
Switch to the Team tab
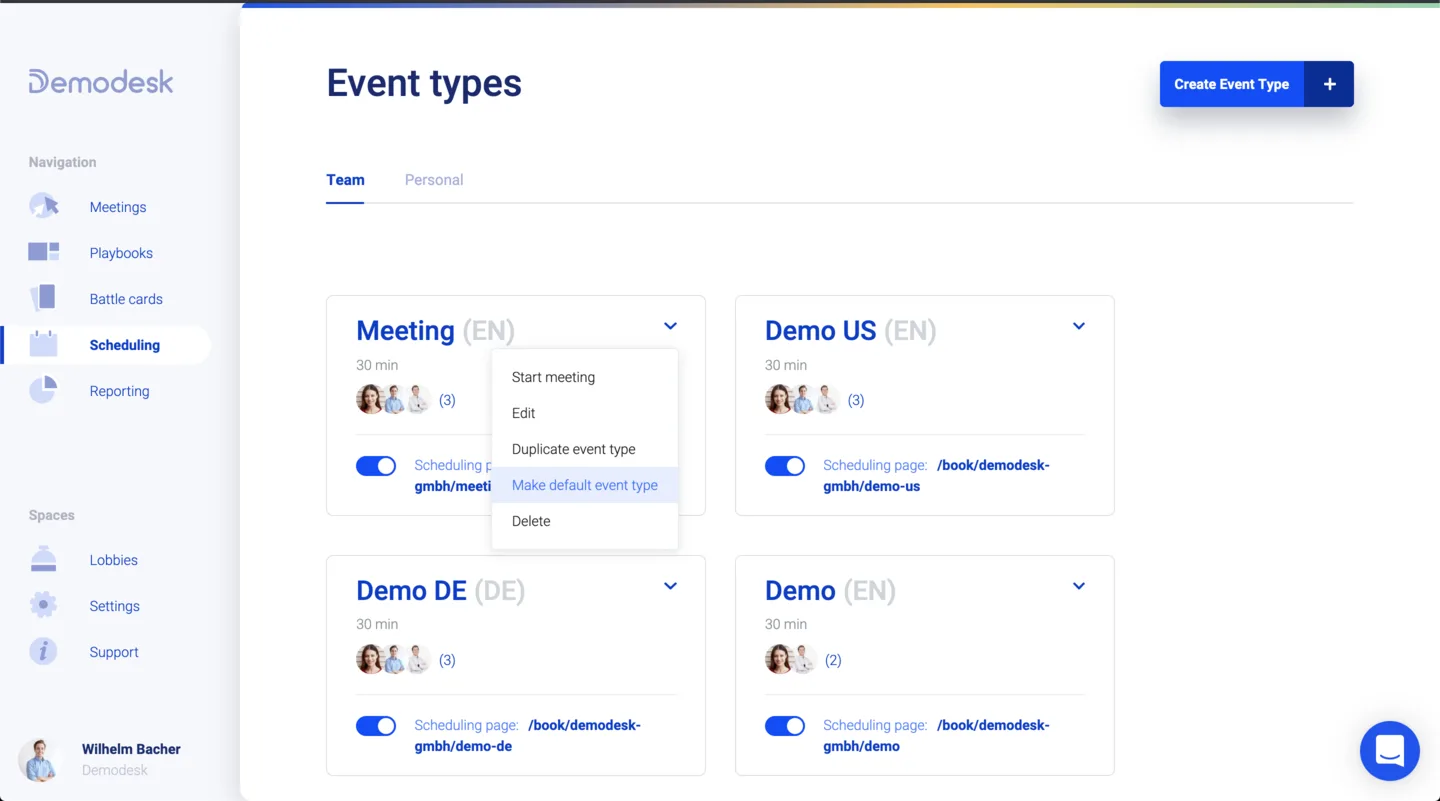click(x=345, y=180)
